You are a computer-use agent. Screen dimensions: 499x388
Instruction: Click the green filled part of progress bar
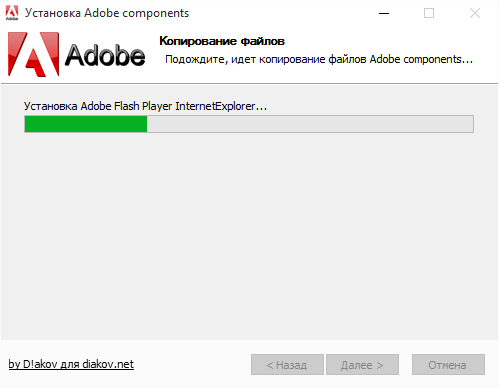point(86,124)
